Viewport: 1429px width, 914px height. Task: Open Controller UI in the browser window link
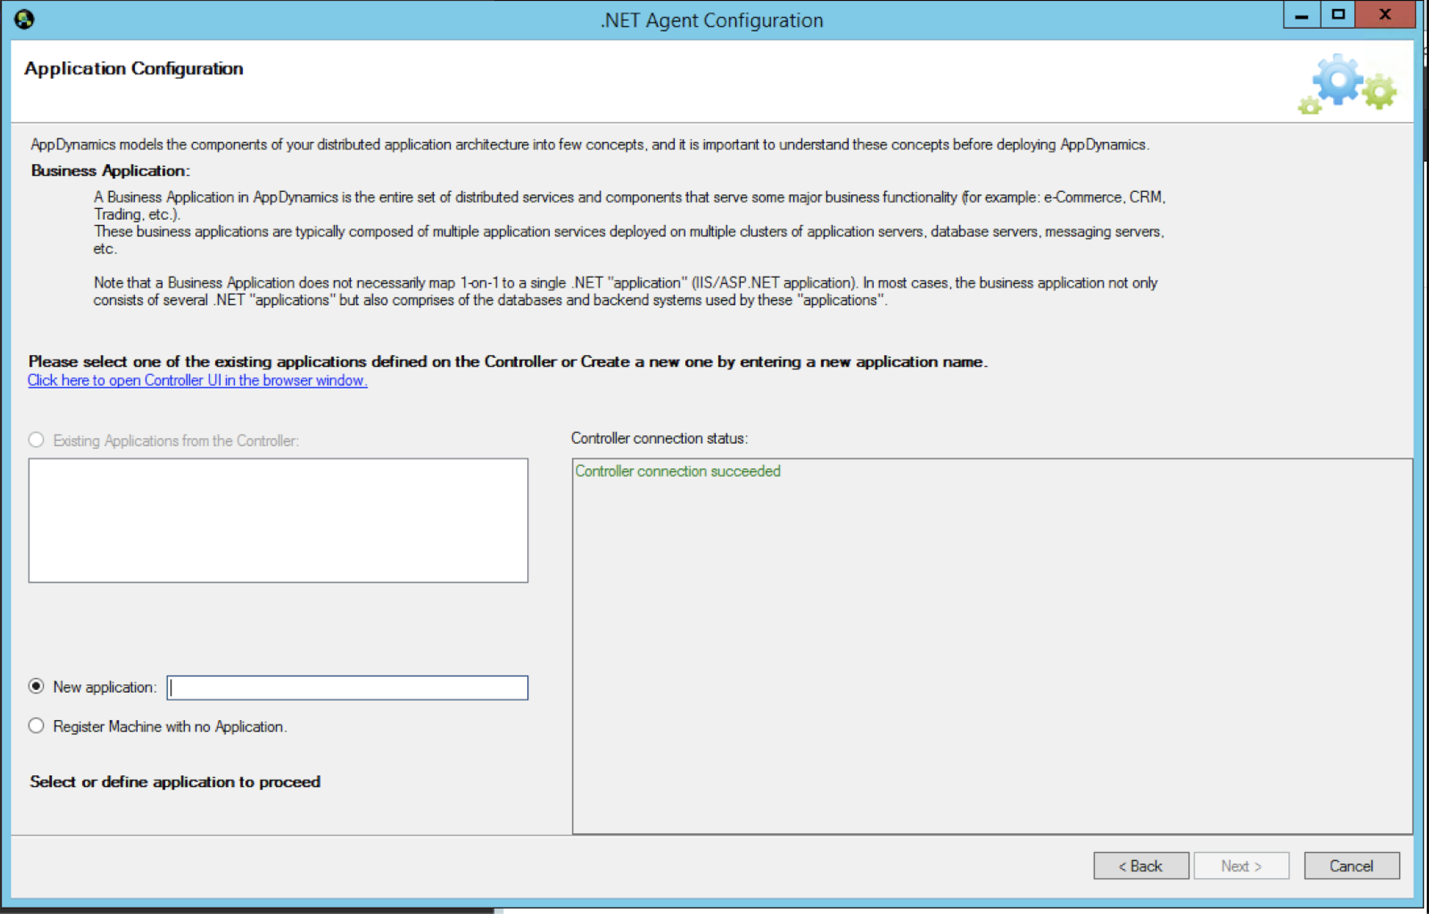tap(197, 380)
